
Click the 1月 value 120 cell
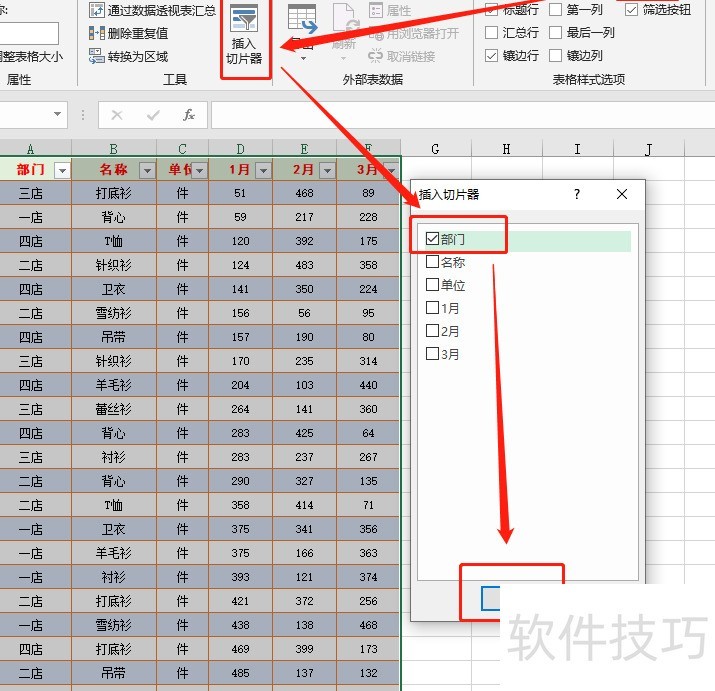[x=240, y=241]
